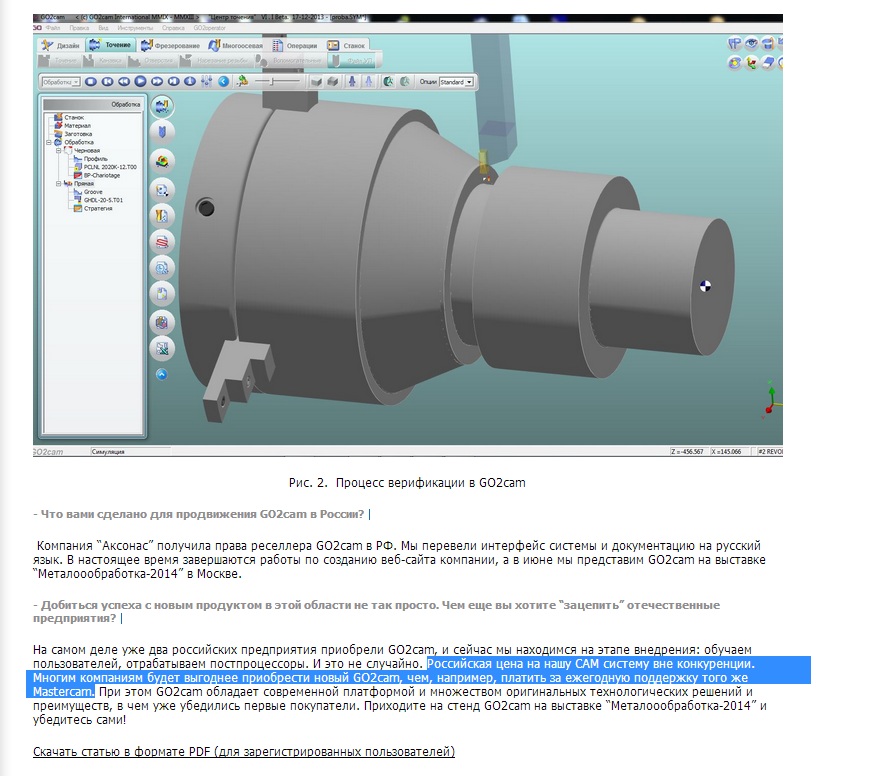Click the rewind simulation button
877x776 pixels.
[124, 82]
